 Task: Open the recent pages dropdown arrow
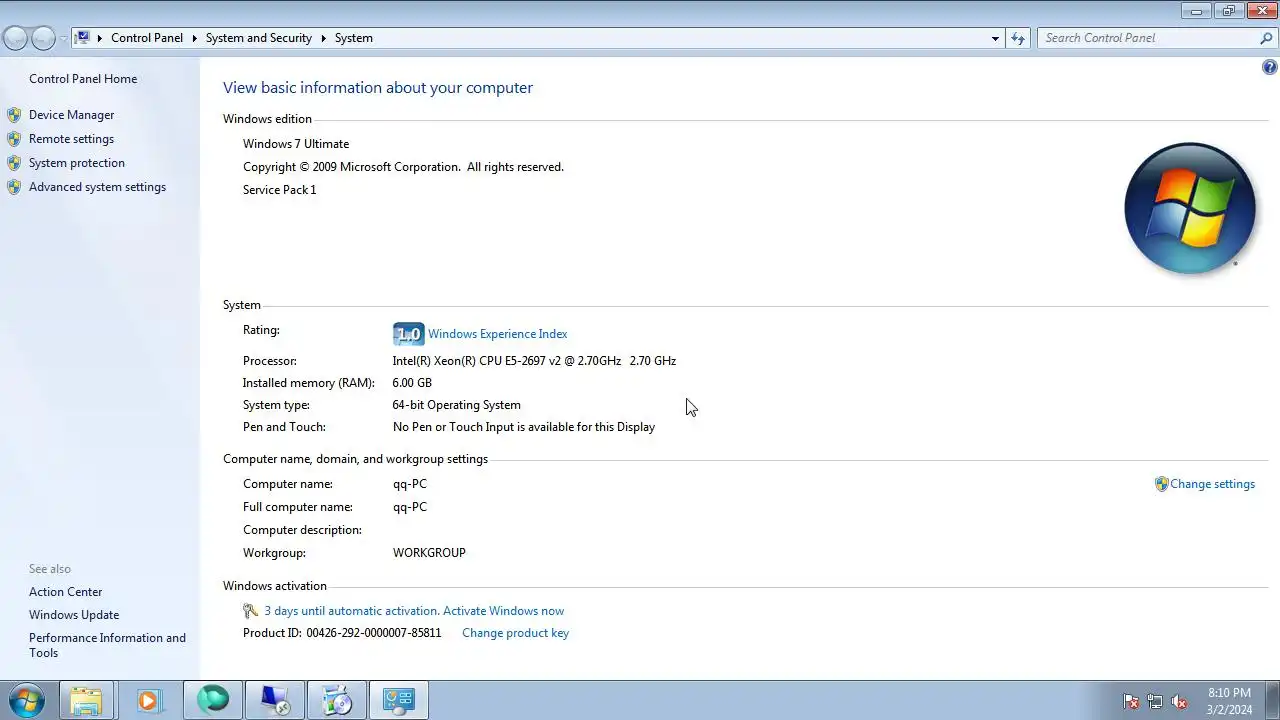click(x=63, y=38)
